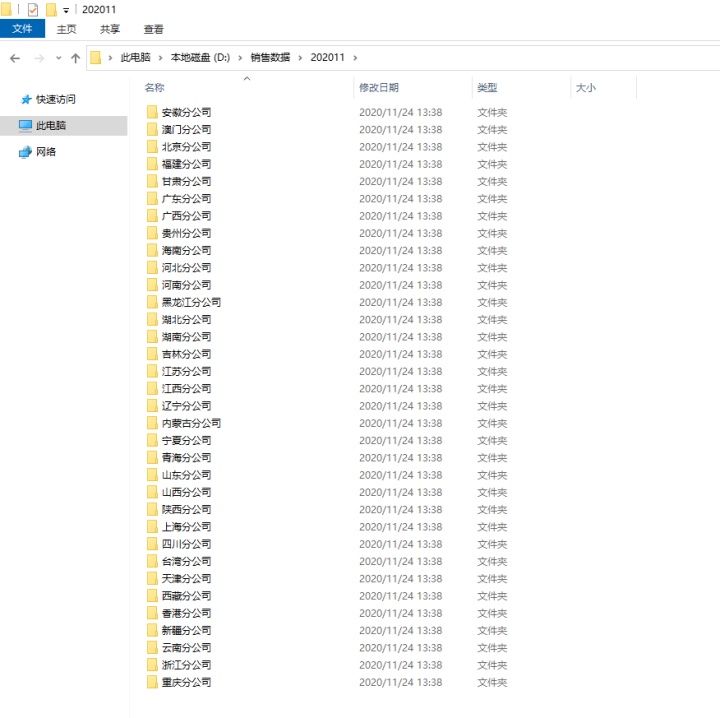Click the 云南分公司 folder name
The height and width of the screenshot is (718, 720).
point(186,648)
